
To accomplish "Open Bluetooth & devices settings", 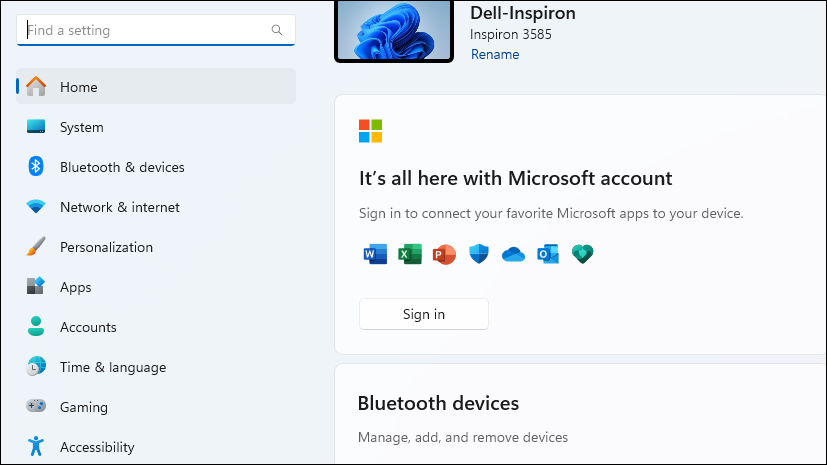I will [122, 167].
